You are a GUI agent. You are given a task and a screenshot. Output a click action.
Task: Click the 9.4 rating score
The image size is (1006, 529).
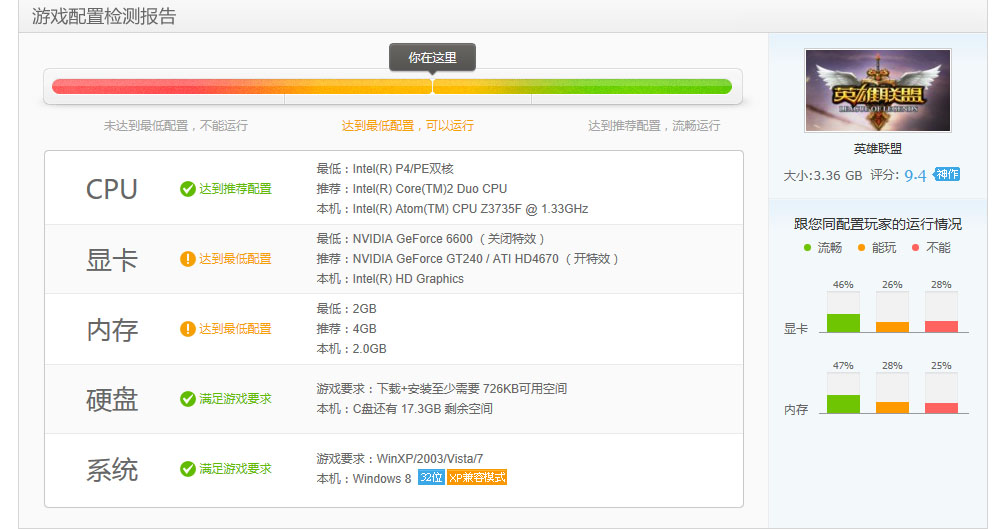[915, 175]
